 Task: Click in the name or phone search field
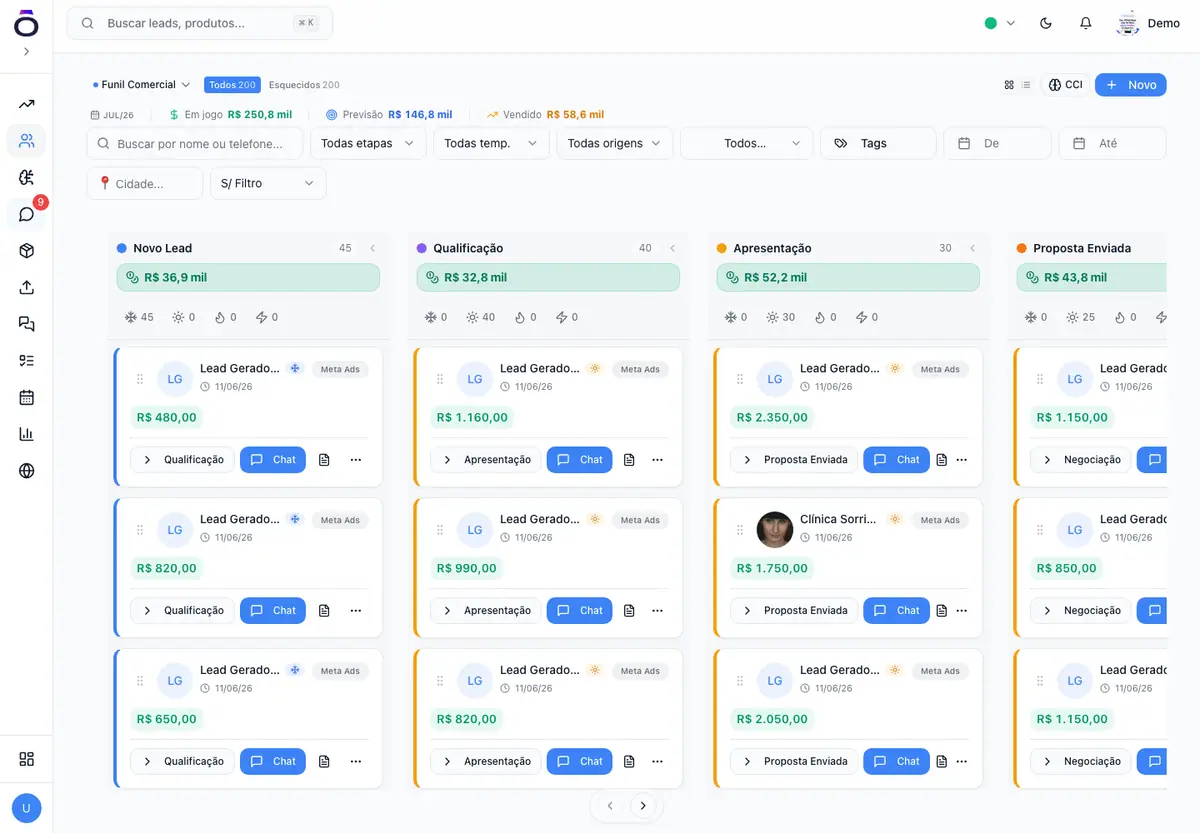195,143
